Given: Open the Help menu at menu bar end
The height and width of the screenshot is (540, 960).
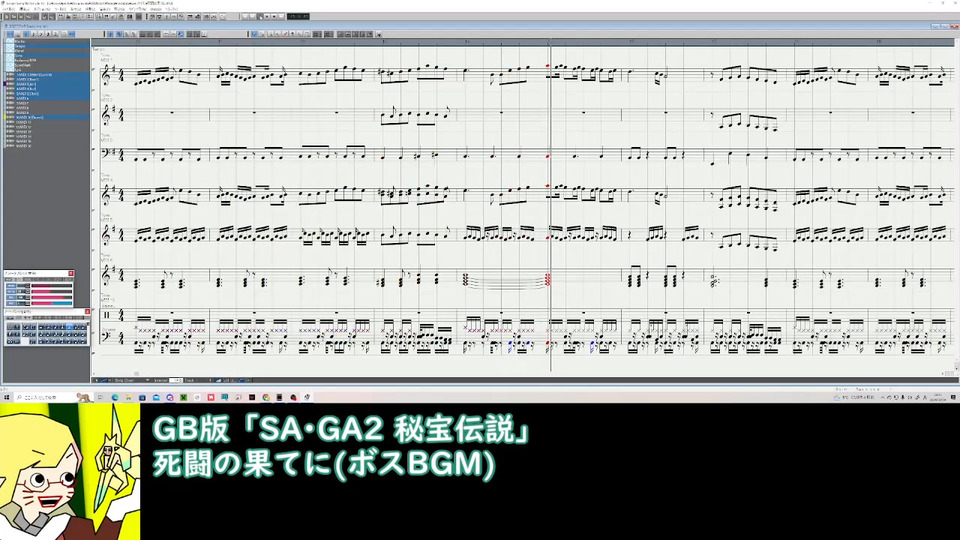Looking at the screenshot, I should (x=171, y=9).
